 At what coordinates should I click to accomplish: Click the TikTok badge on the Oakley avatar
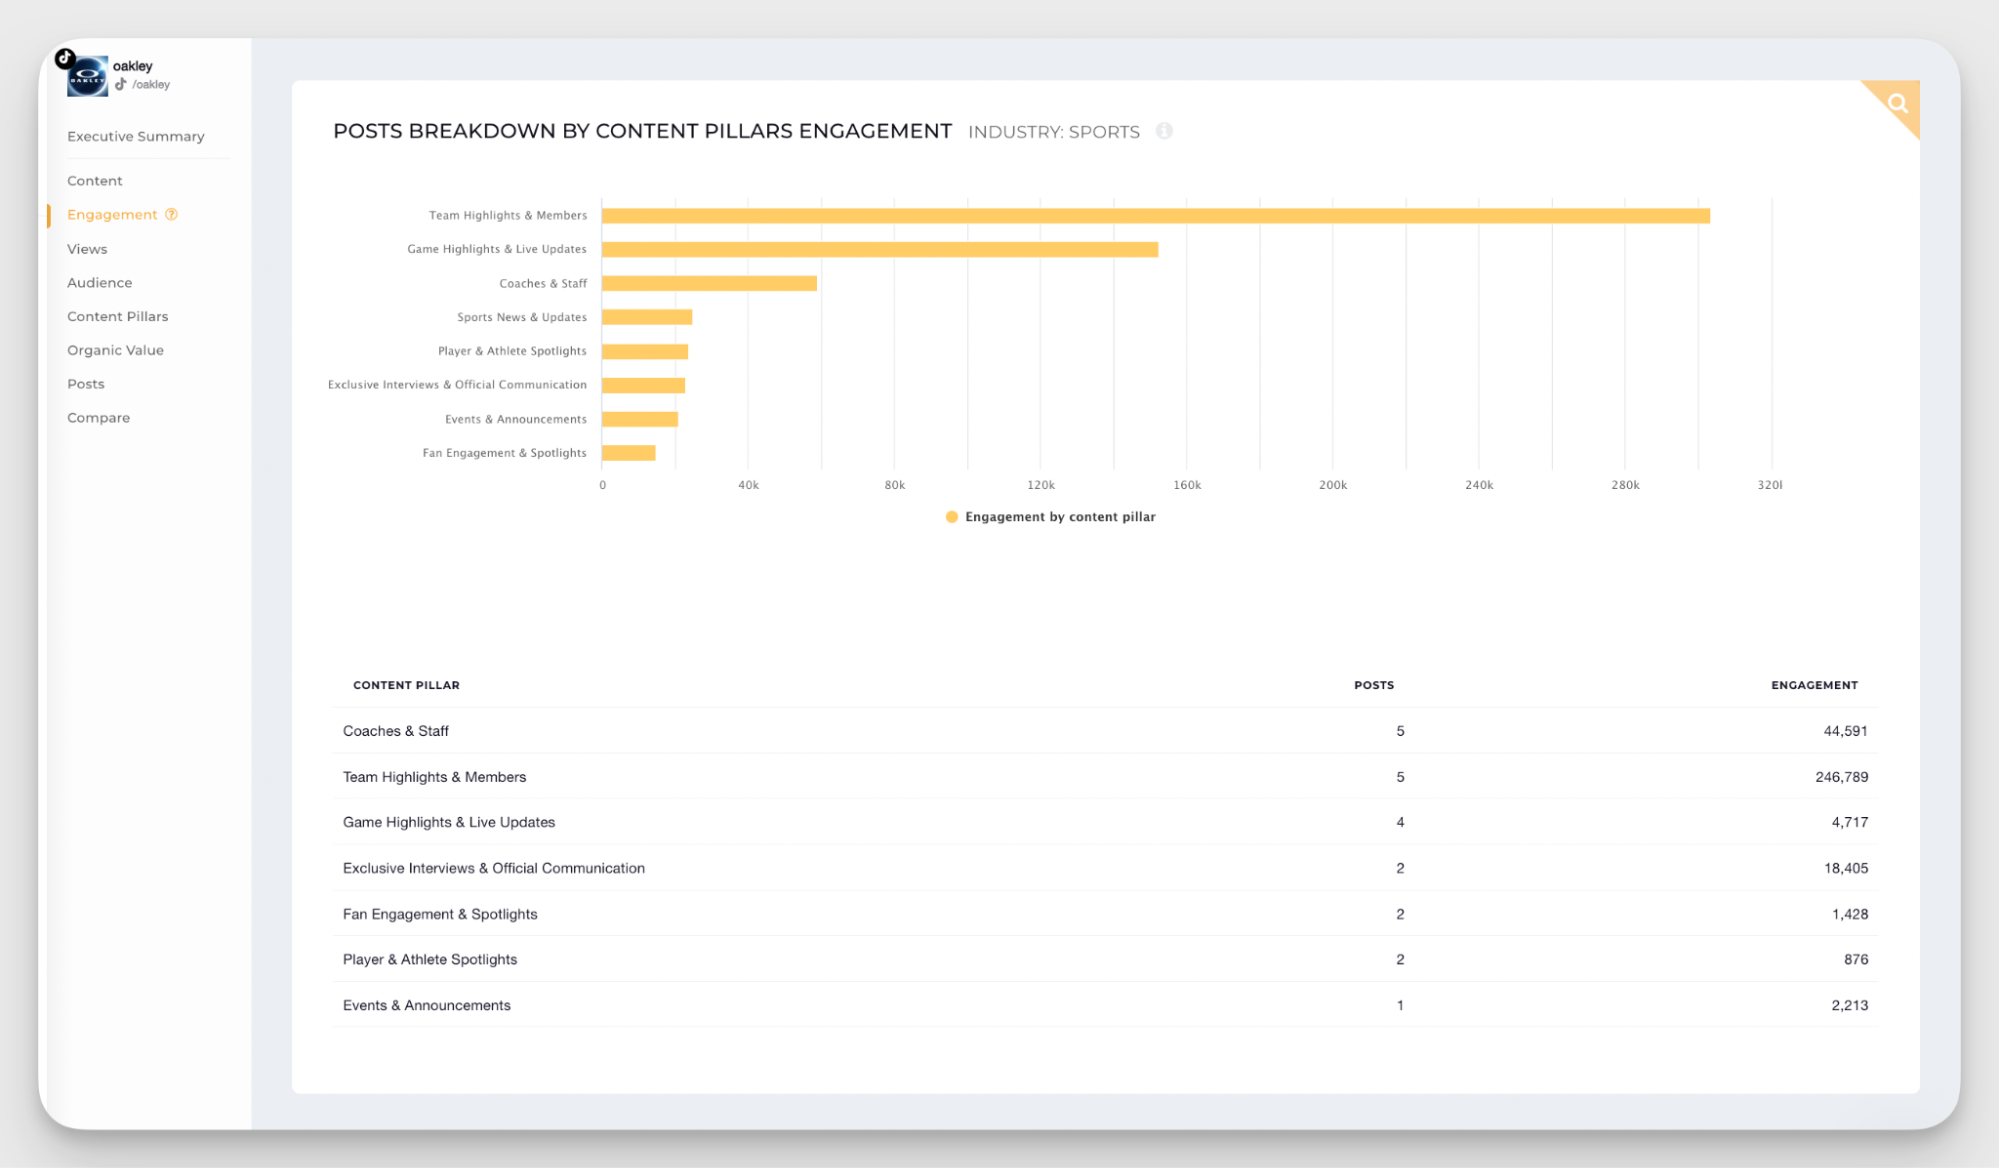coord(65,58)
